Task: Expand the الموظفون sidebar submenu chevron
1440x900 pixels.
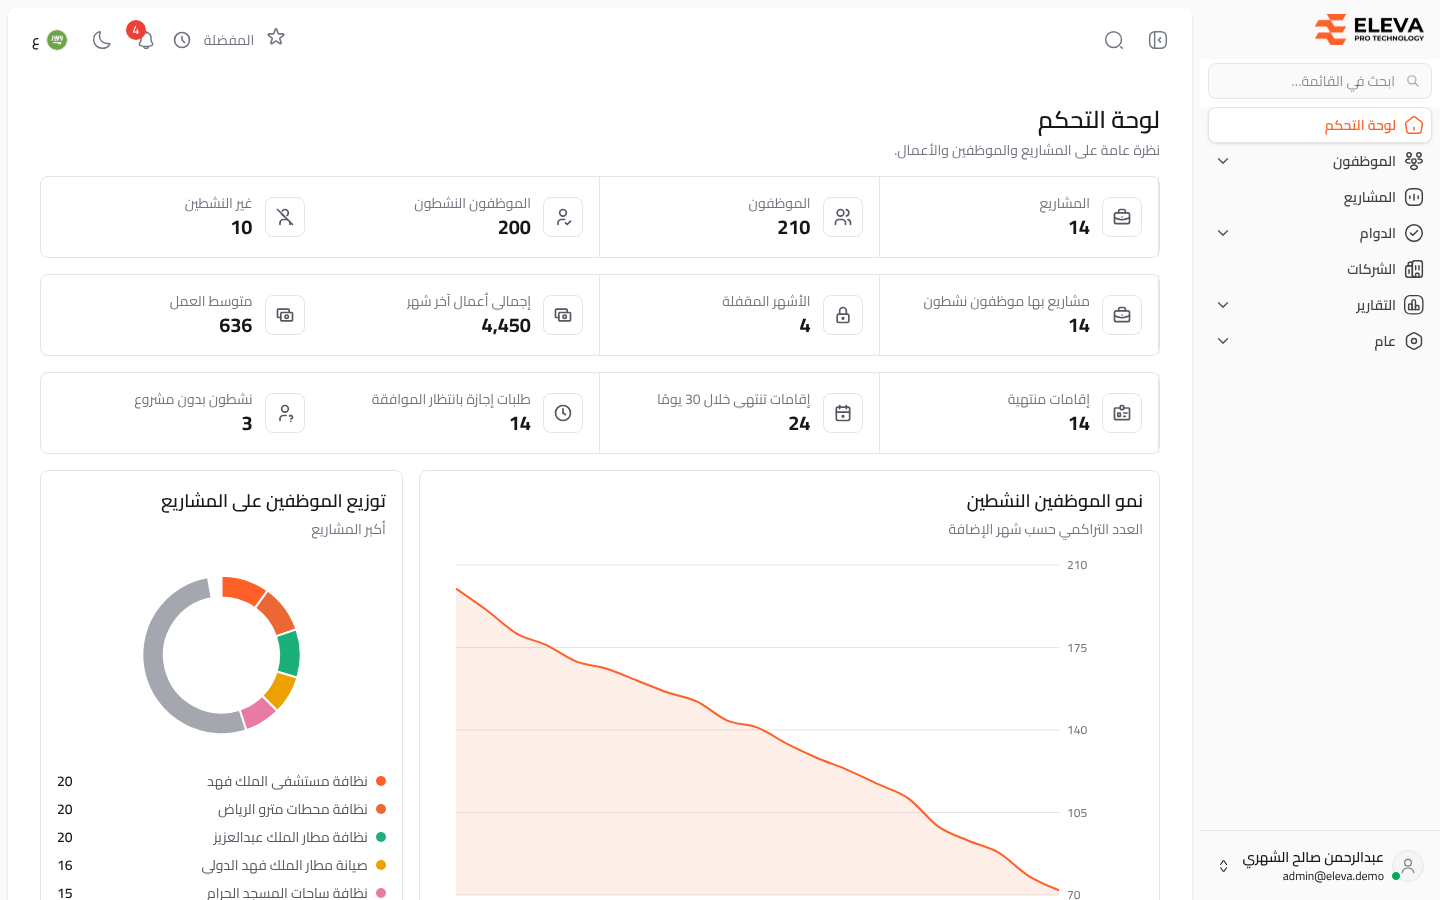Action: coord(1223,161)
